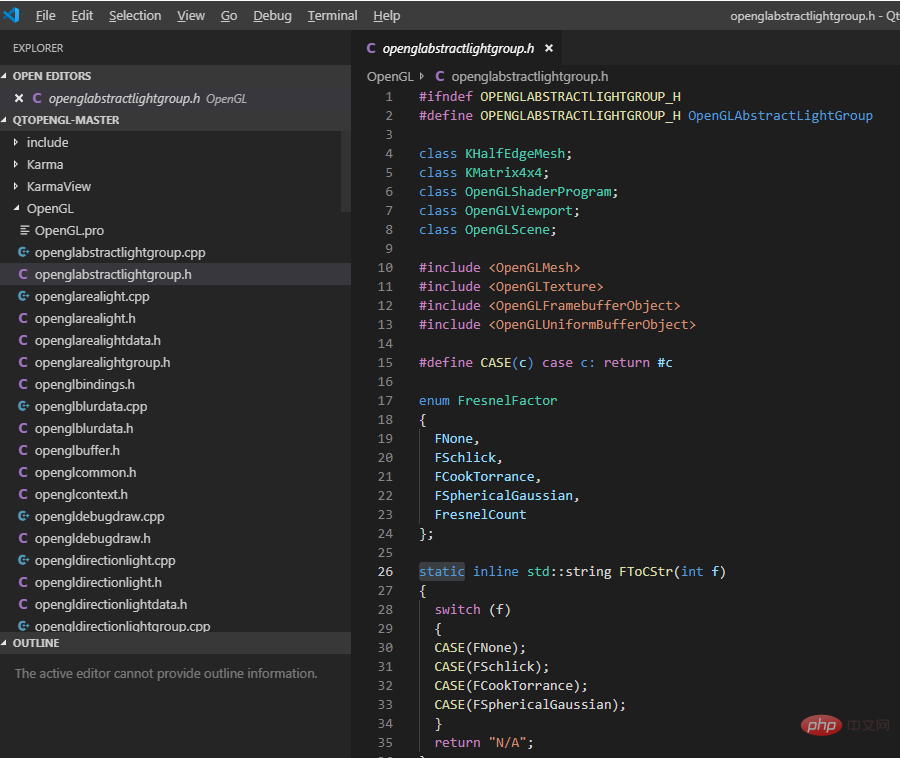Open openglblurdata.h
This screenshot has width=900, height=758.
coord(84,428)
